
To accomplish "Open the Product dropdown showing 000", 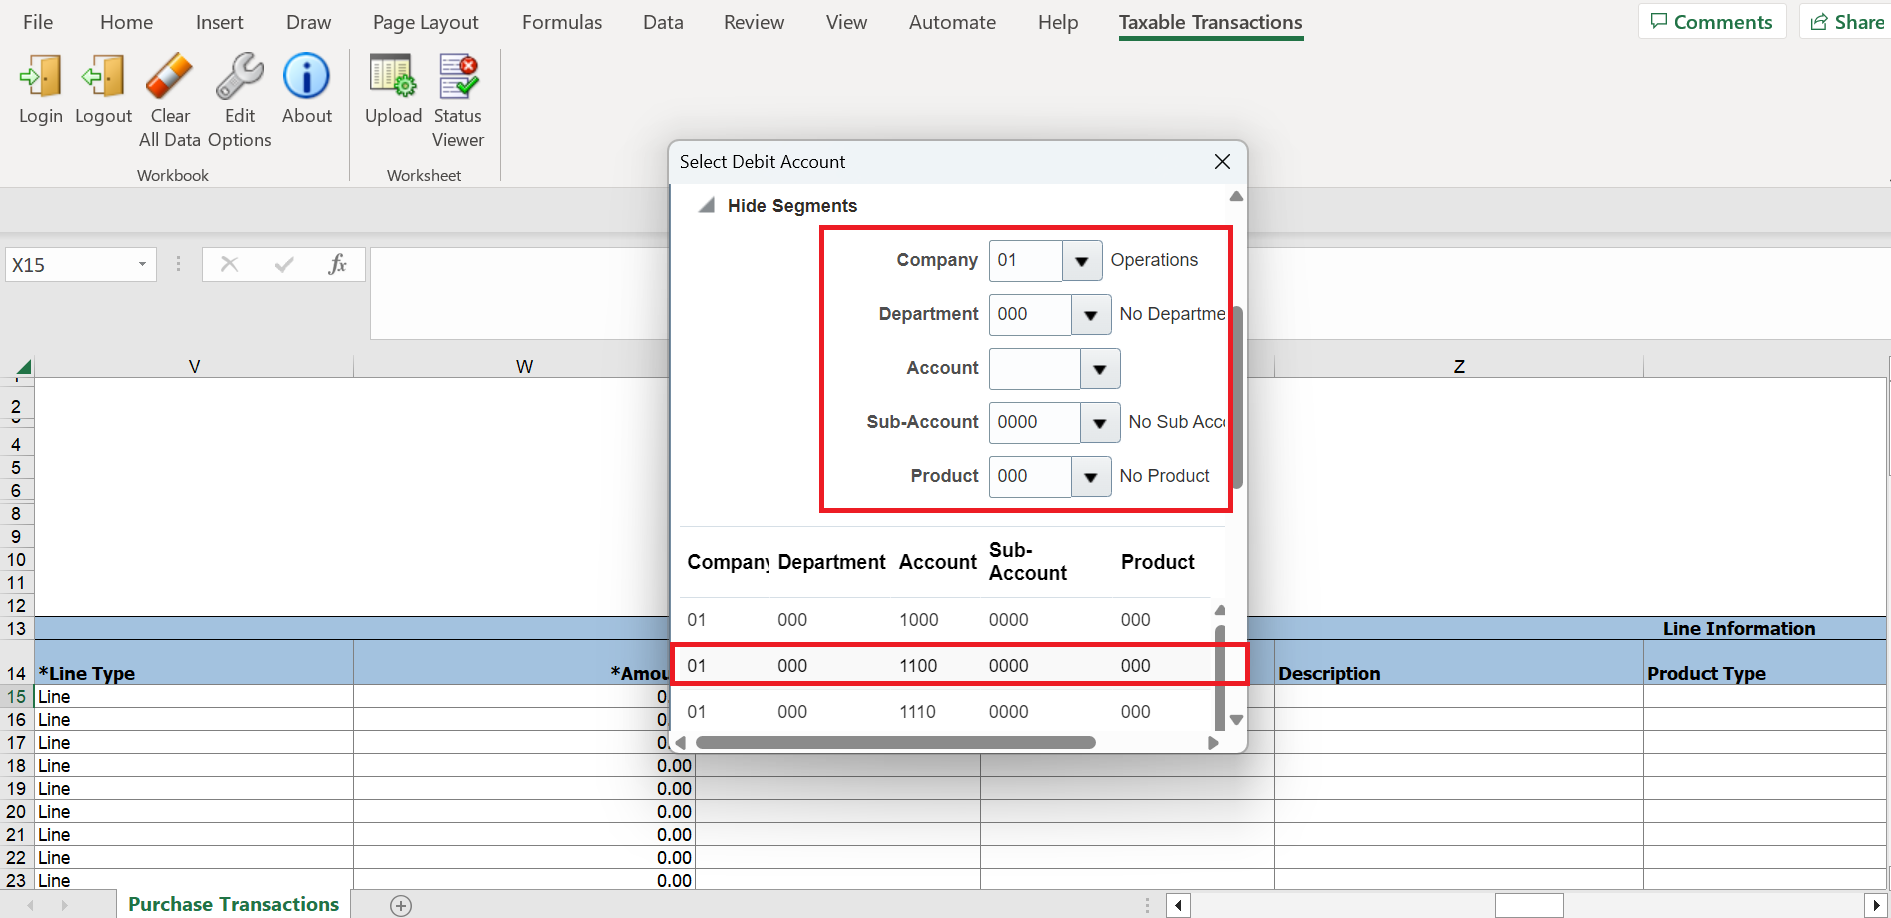I will [1091, 477].
